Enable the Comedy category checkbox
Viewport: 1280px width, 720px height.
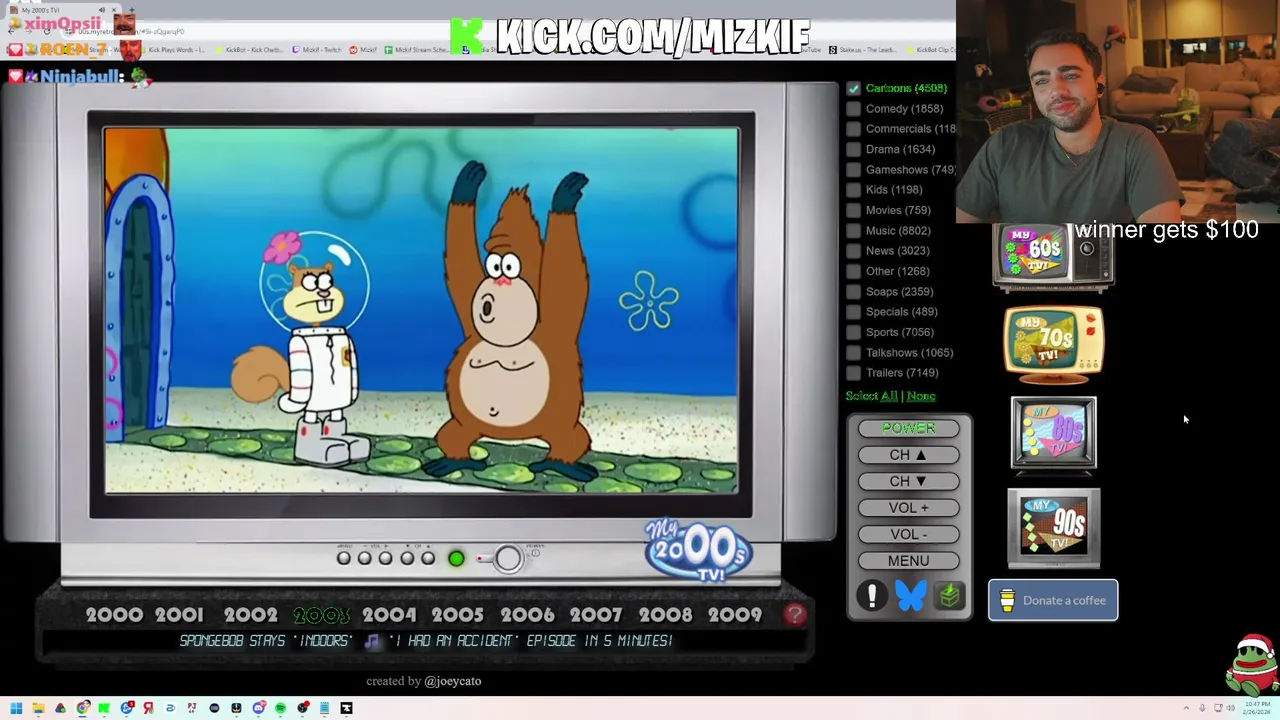coord(853,108)
